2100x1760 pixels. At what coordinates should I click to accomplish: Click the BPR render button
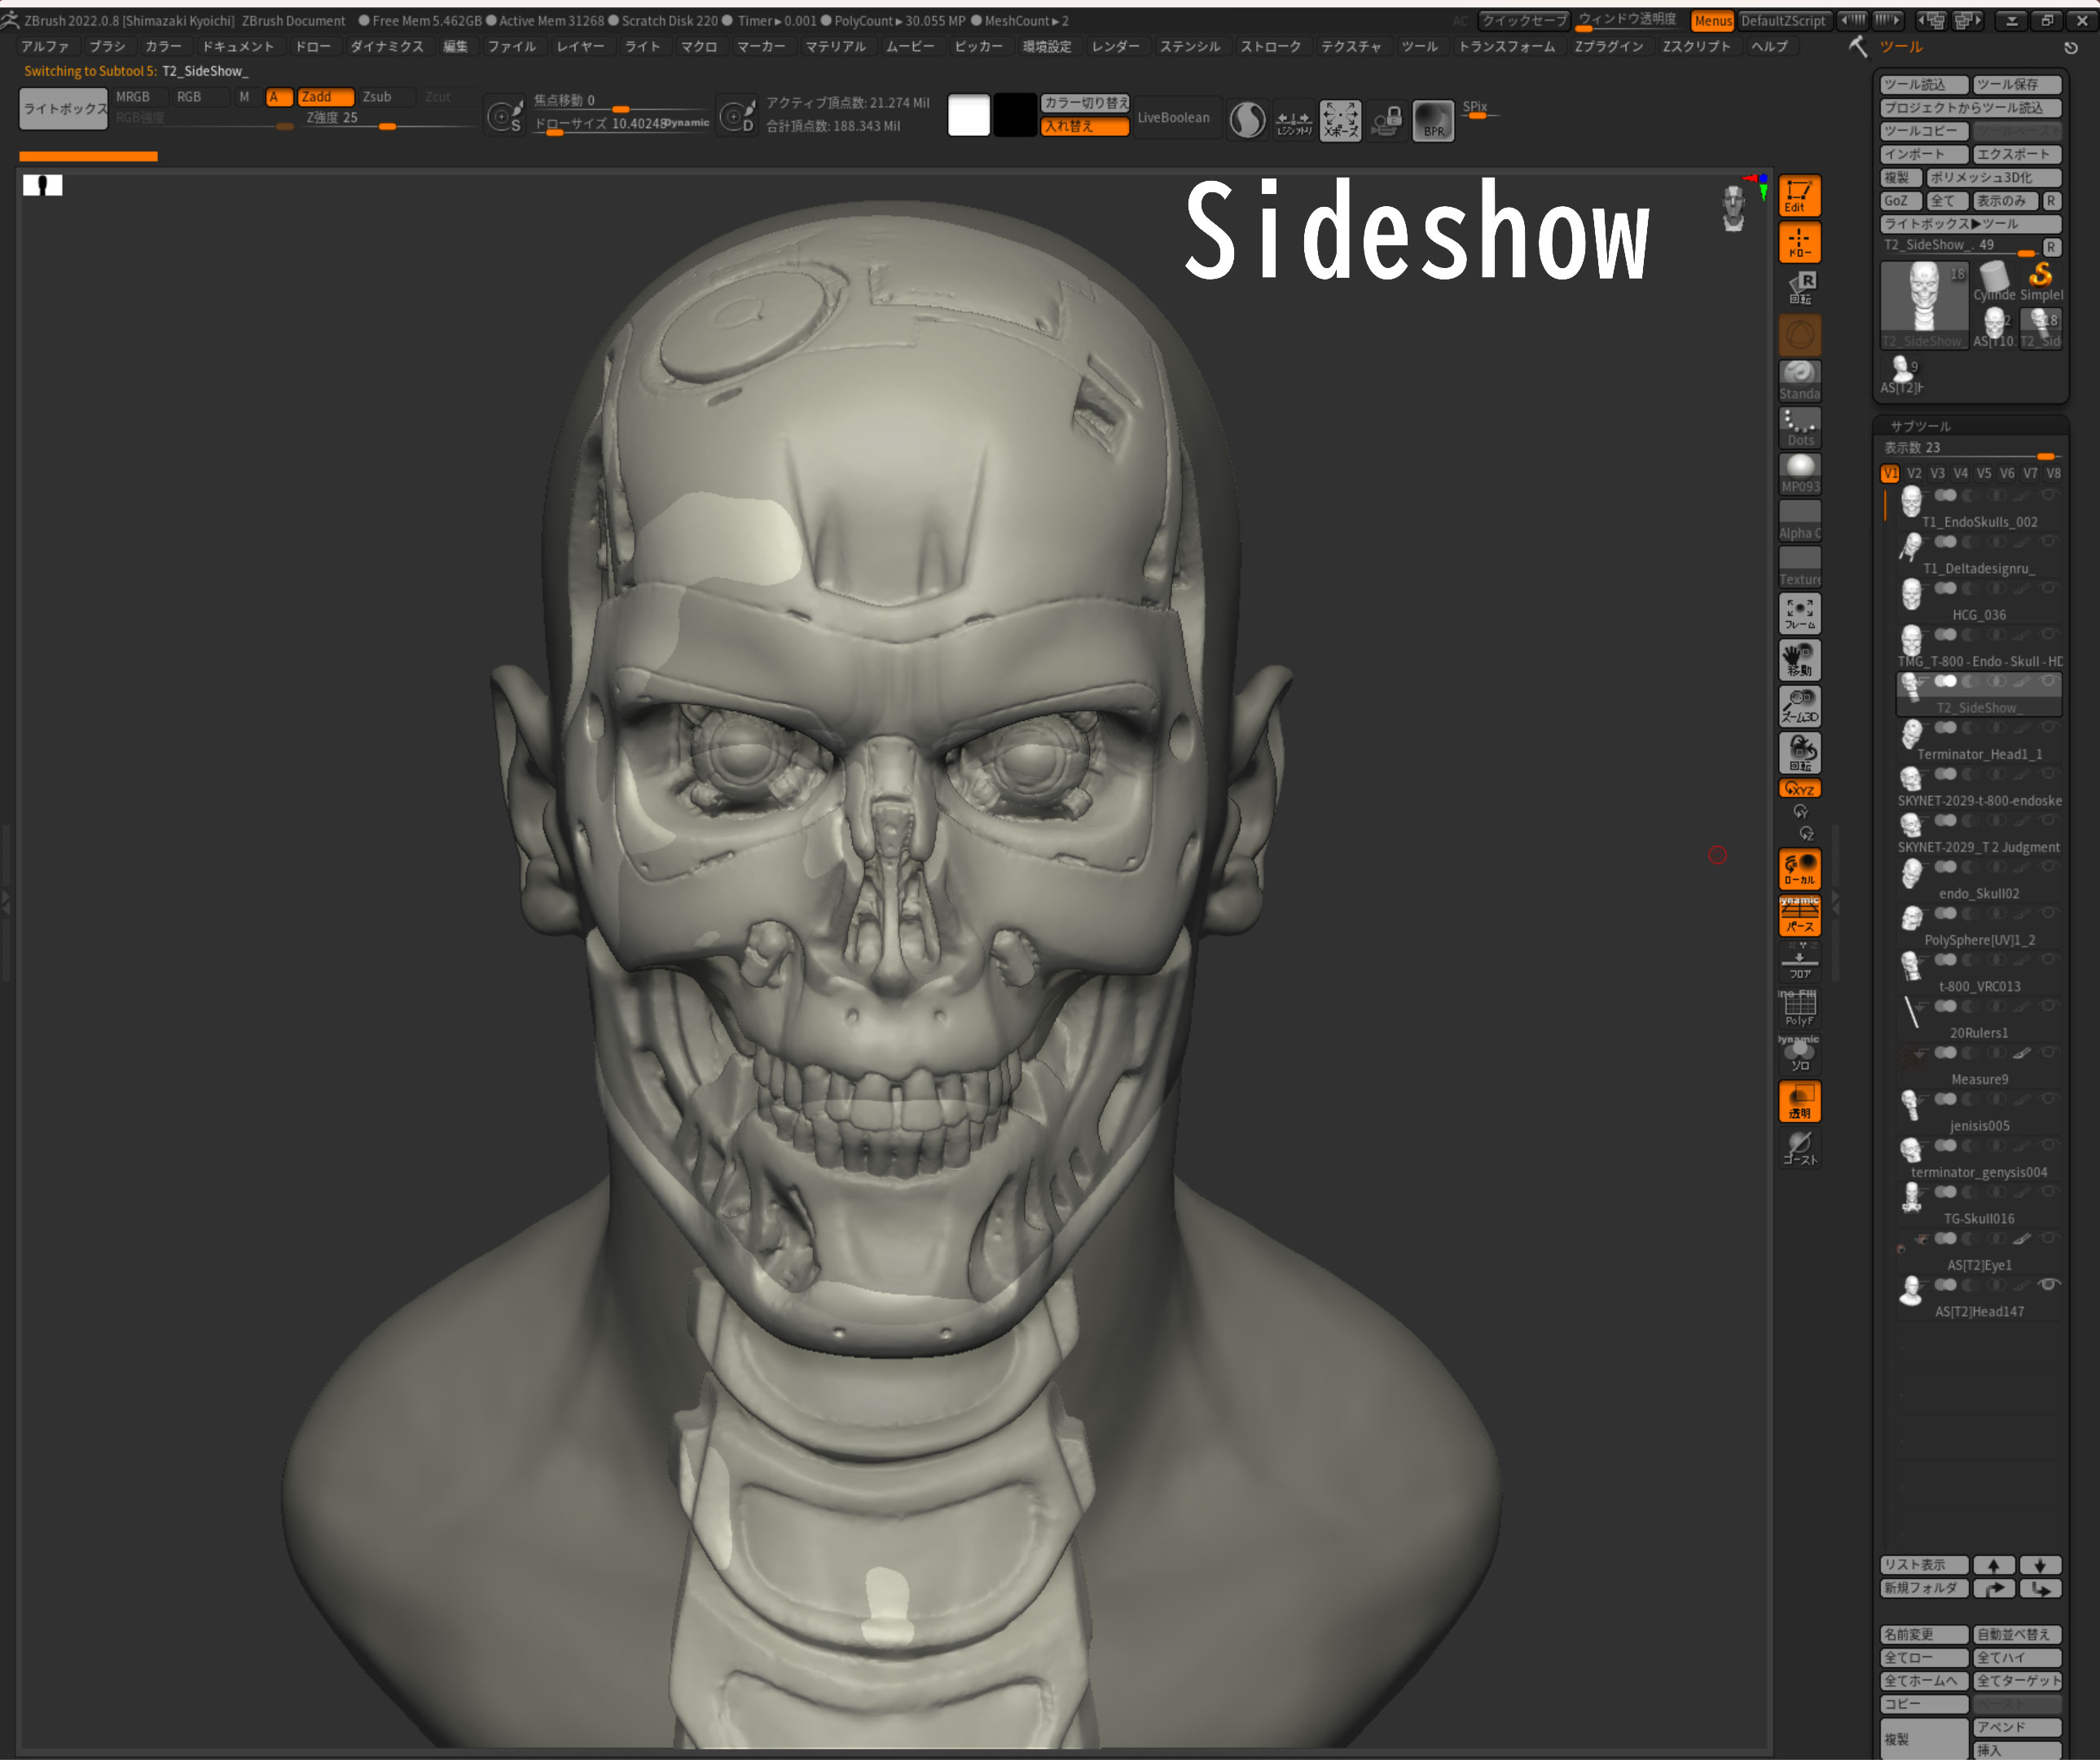click(1432, 121)
